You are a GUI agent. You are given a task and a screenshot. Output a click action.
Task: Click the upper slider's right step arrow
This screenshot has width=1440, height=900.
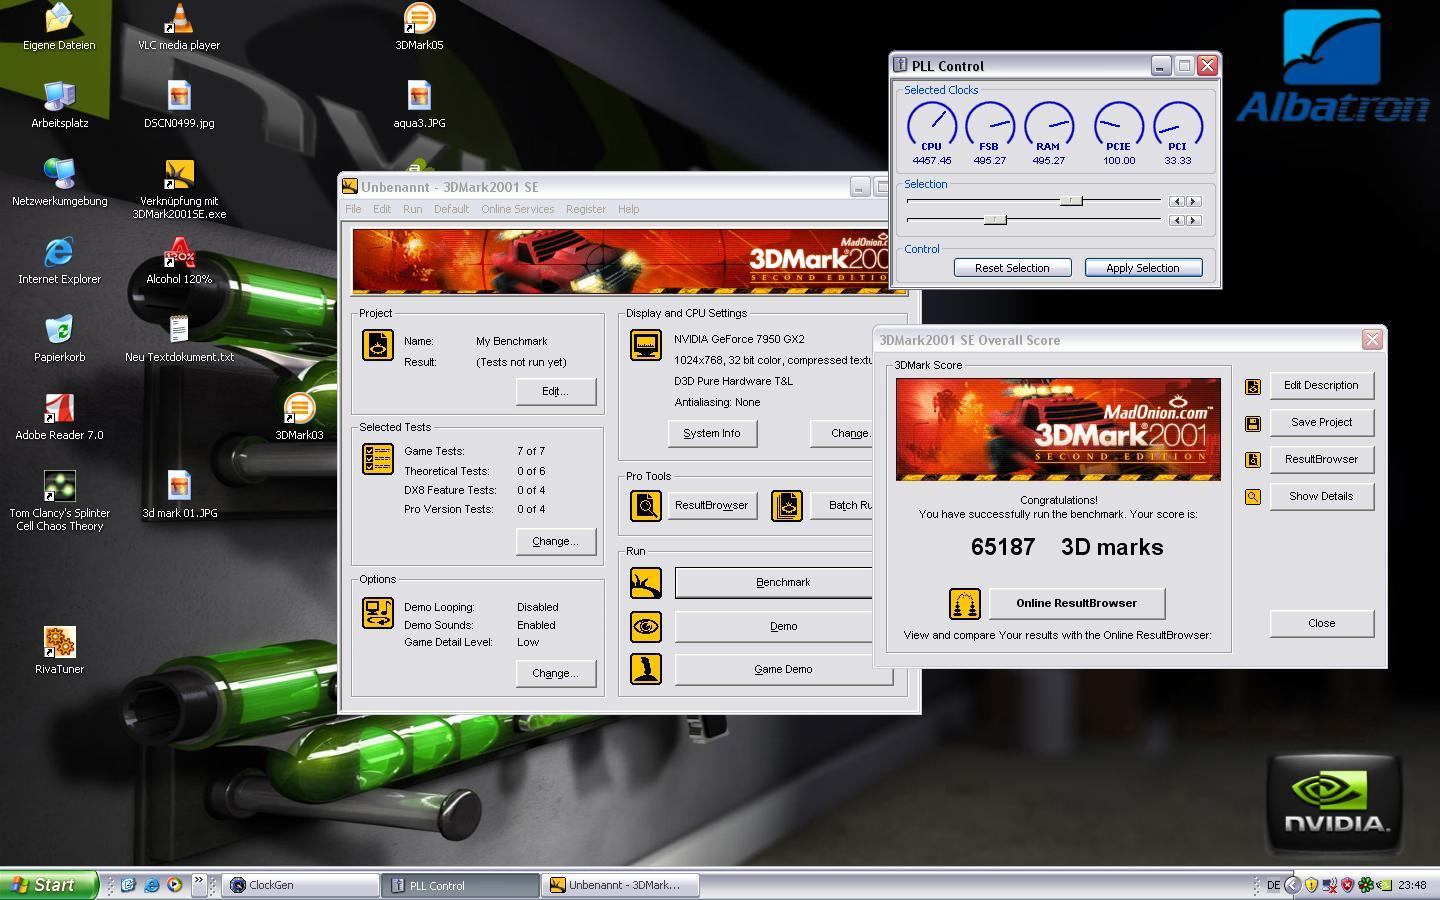(1193, 201)
